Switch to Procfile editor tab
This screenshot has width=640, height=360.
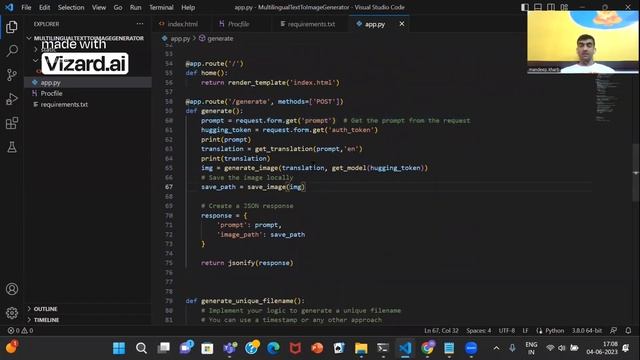[x=241, y=24]
